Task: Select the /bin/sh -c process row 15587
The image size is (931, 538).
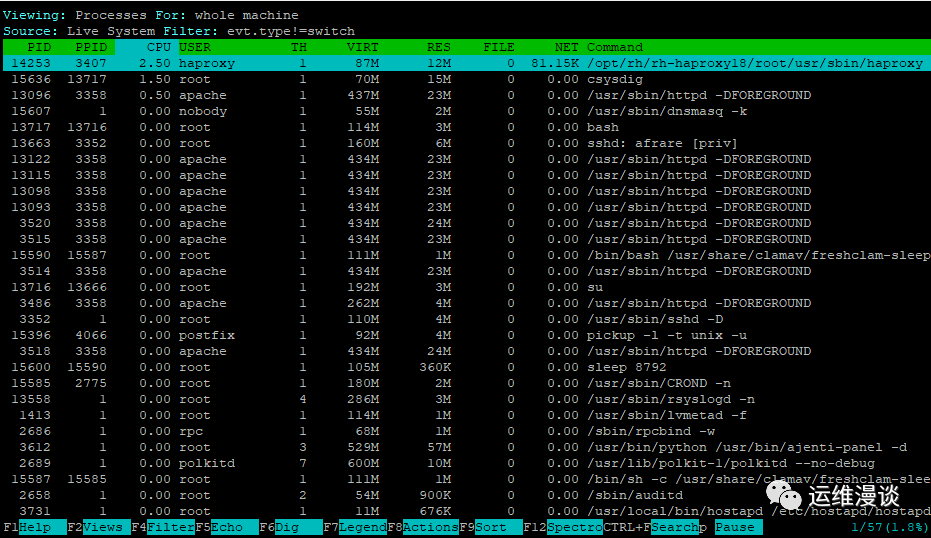Action: point(466,480)
